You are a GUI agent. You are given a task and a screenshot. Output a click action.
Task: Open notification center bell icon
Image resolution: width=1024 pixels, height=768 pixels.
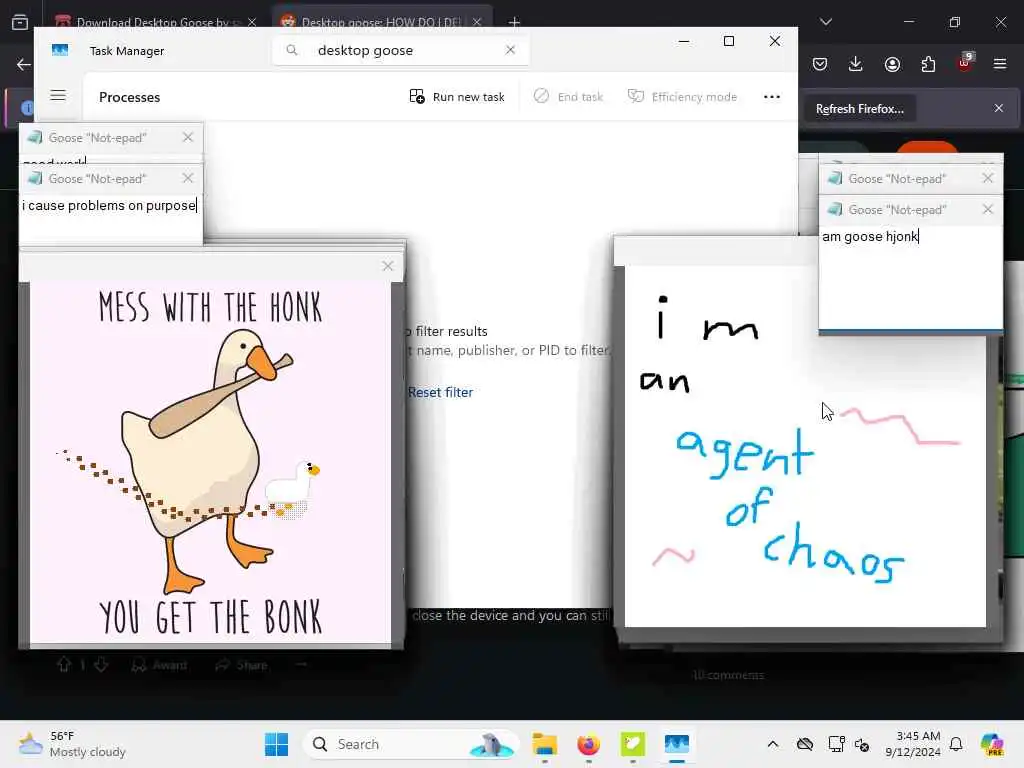click(956, 744)
